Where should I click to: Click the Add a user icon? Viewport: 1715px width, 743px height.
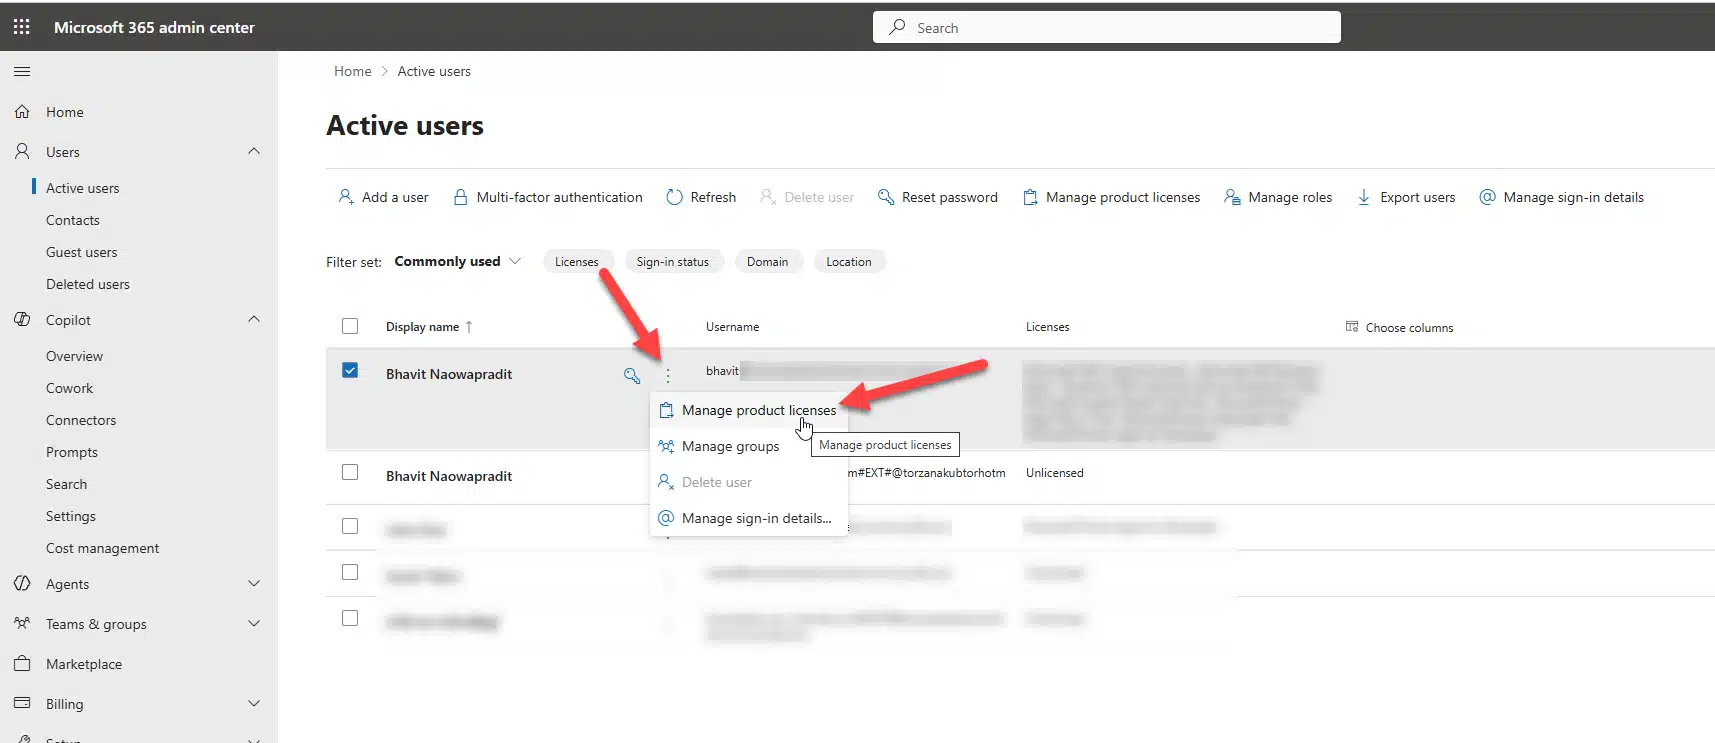346,197
